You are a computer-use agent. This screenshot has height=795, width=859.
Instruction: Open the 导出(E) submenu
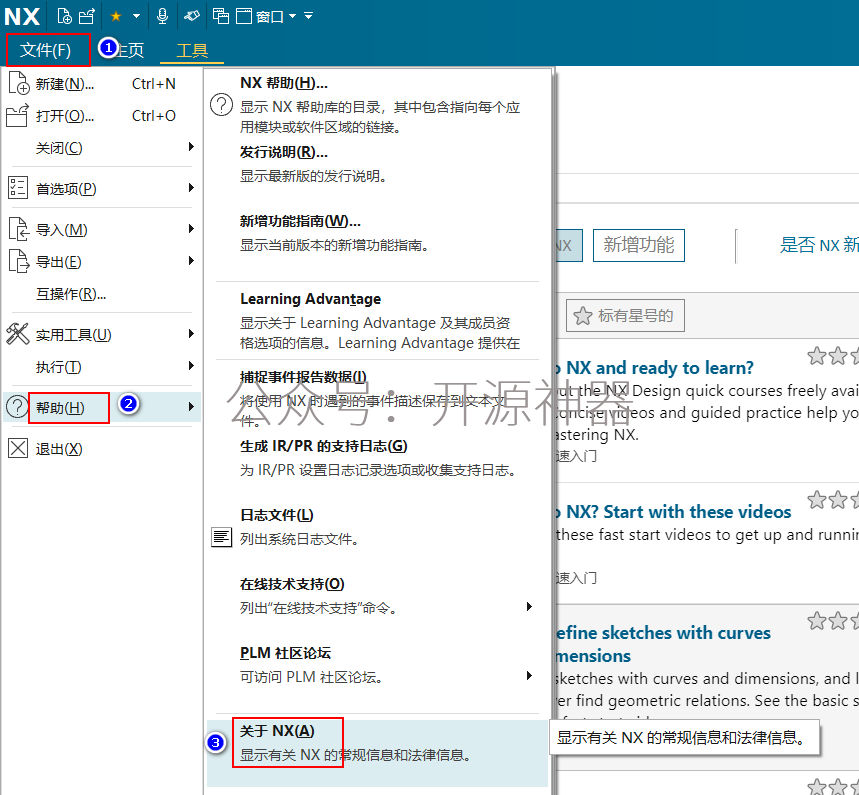101,262
